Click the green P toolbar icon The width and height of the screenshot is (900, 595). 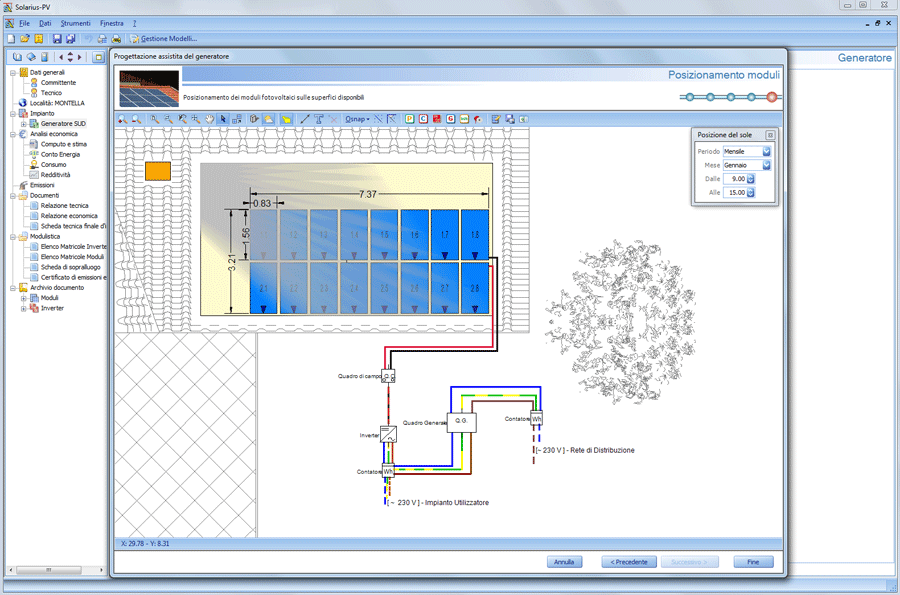tap(409, 119)
